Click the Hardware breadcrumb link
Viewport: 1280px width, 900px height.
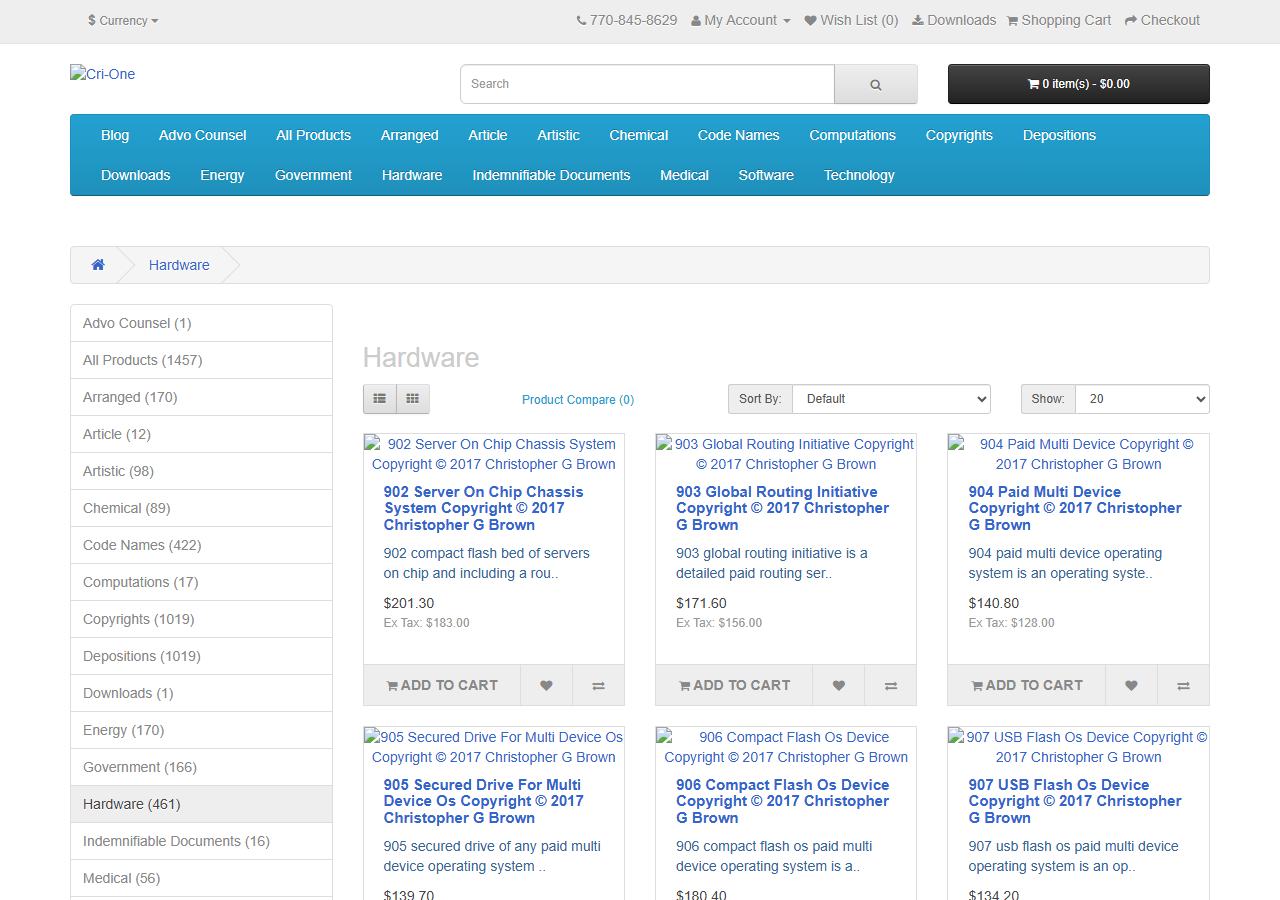click(x=179, y=265)
